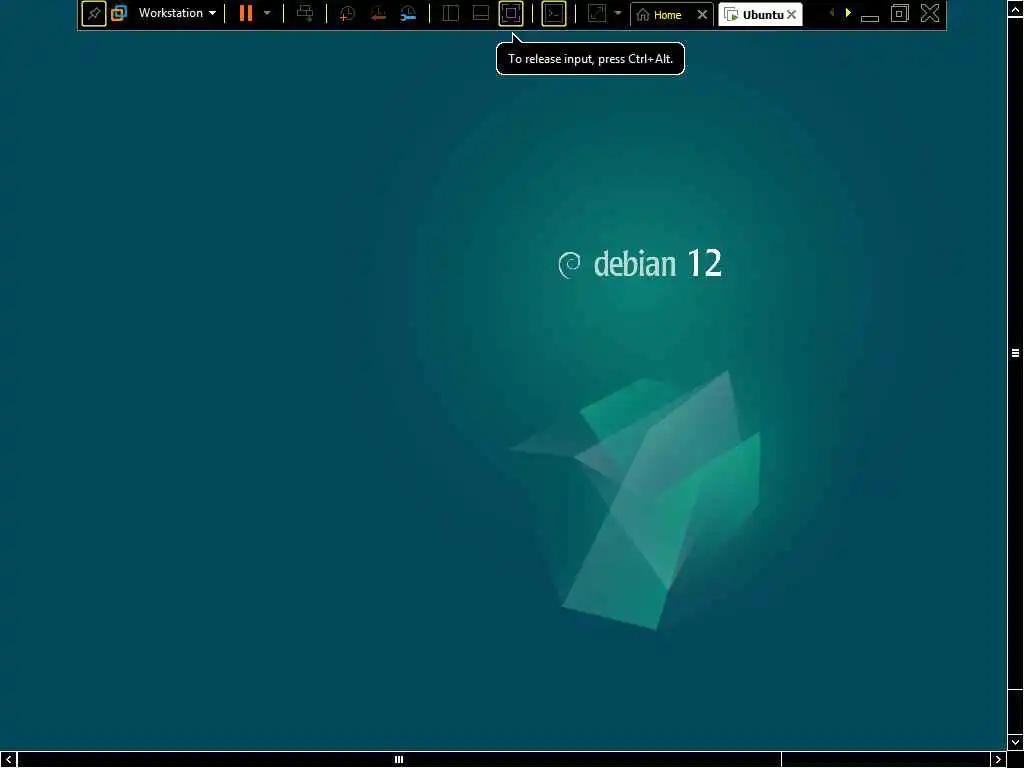Toggle the pin toolbar icon
The height and width of the screenshot is (768, 1024).
(94, 14)
